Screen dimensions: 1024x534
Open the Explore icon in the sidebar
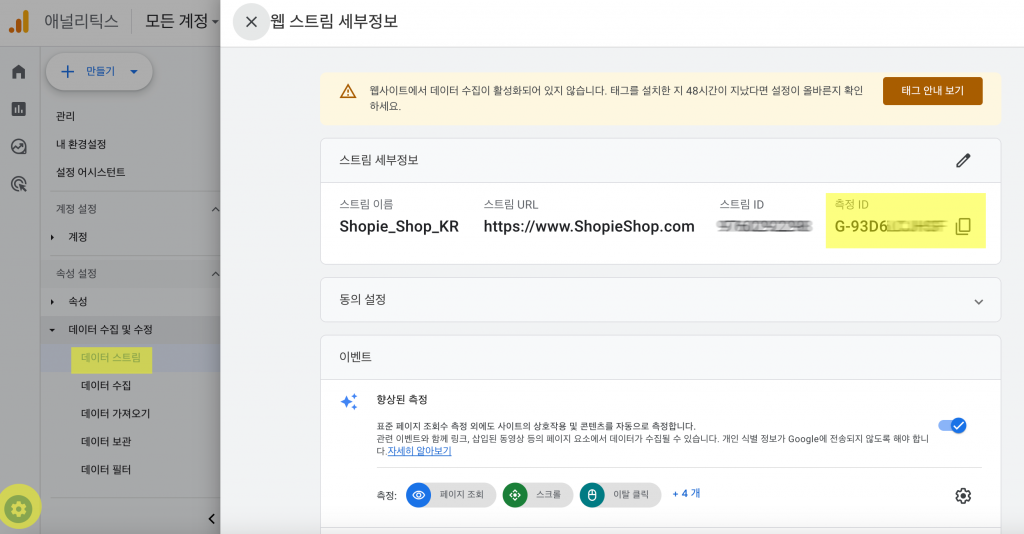coord(19,146)
